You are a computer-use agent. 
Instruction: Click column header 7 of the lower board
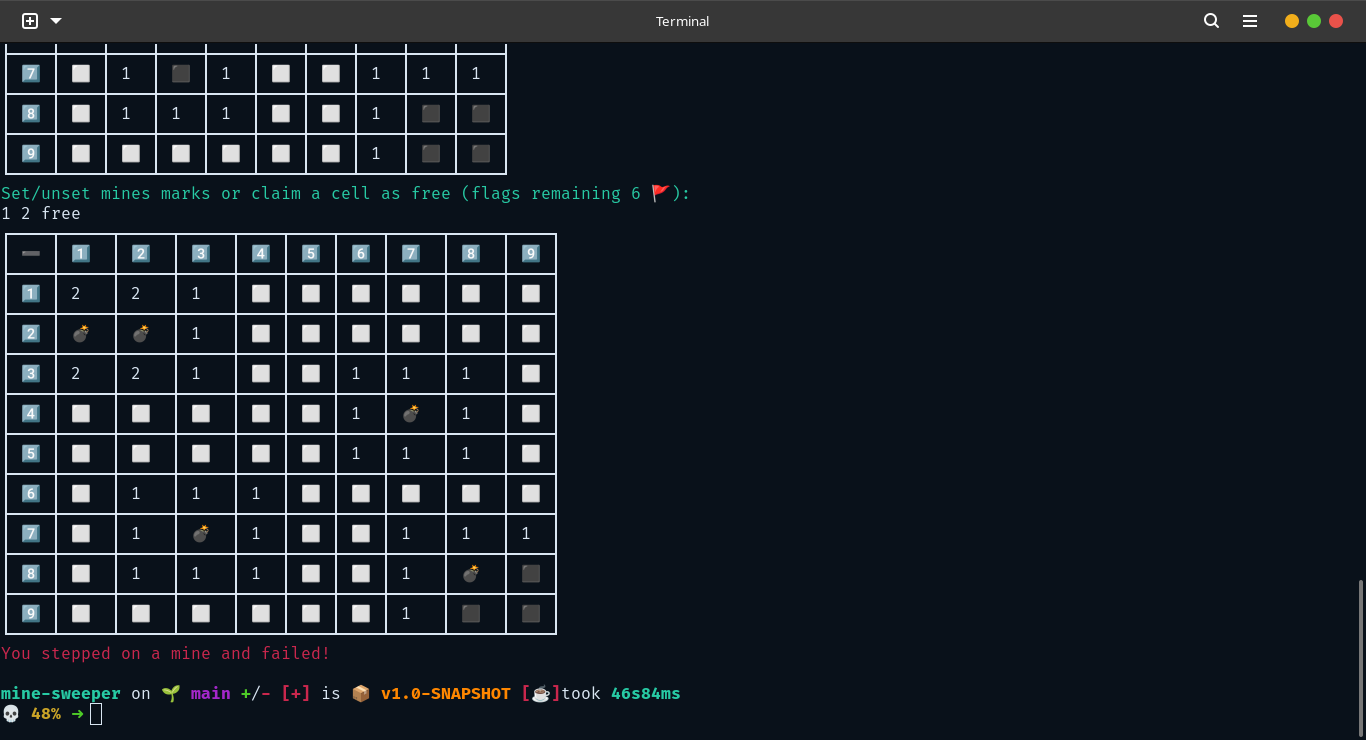[x=411, y=253]
